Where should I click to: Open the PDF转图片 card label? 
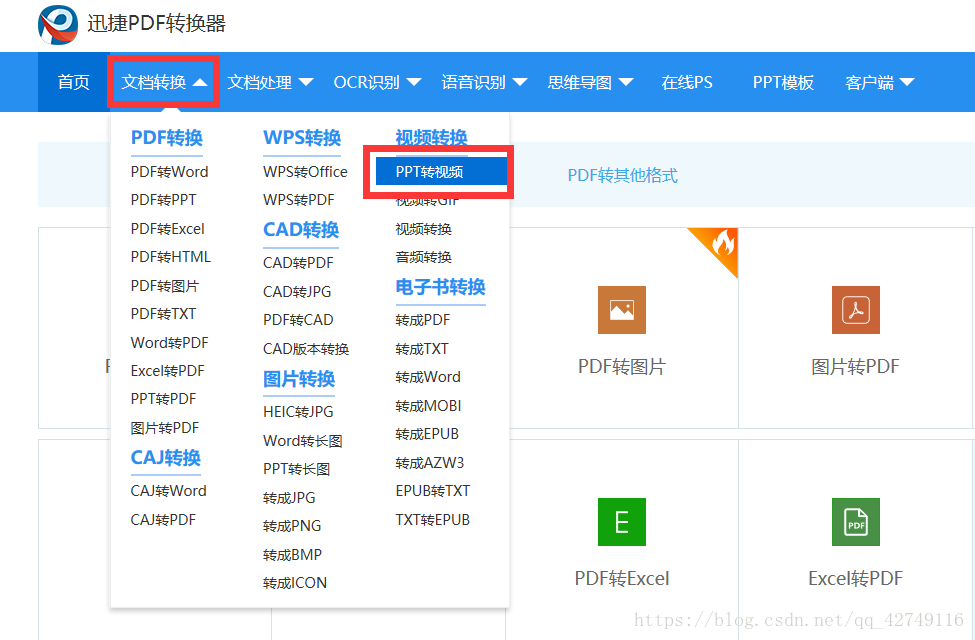(x=622, y=366)
